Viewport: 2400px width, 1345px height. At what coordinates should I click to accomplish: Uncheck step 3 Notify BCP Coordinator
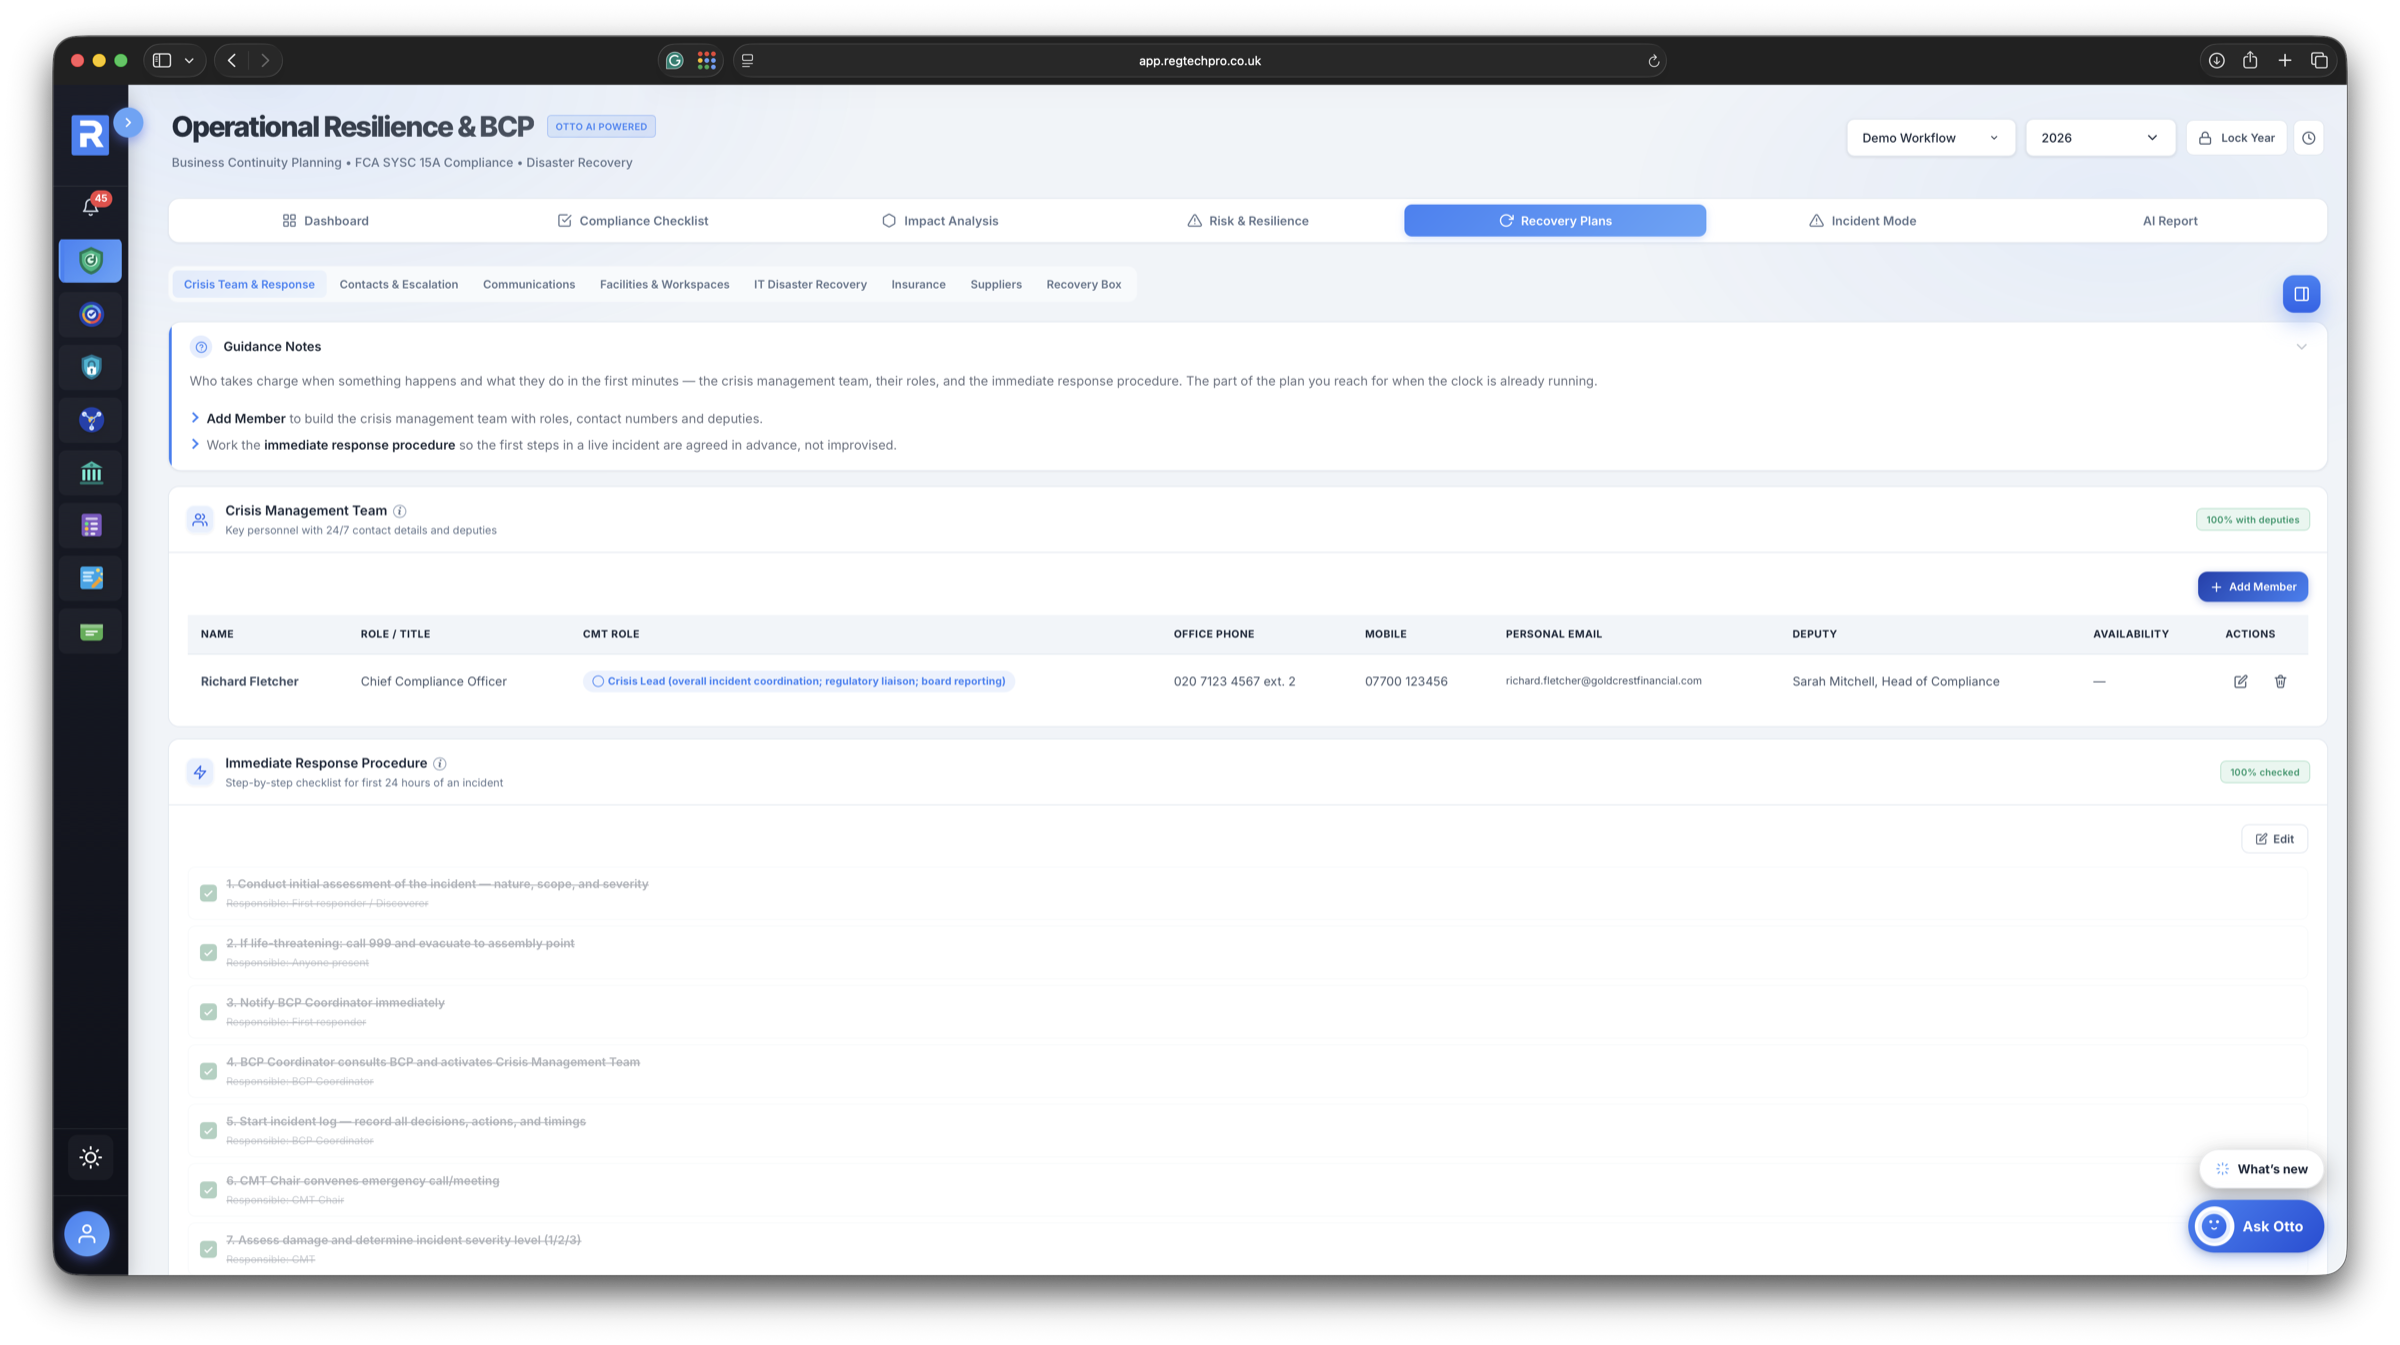click(208, 1012)
